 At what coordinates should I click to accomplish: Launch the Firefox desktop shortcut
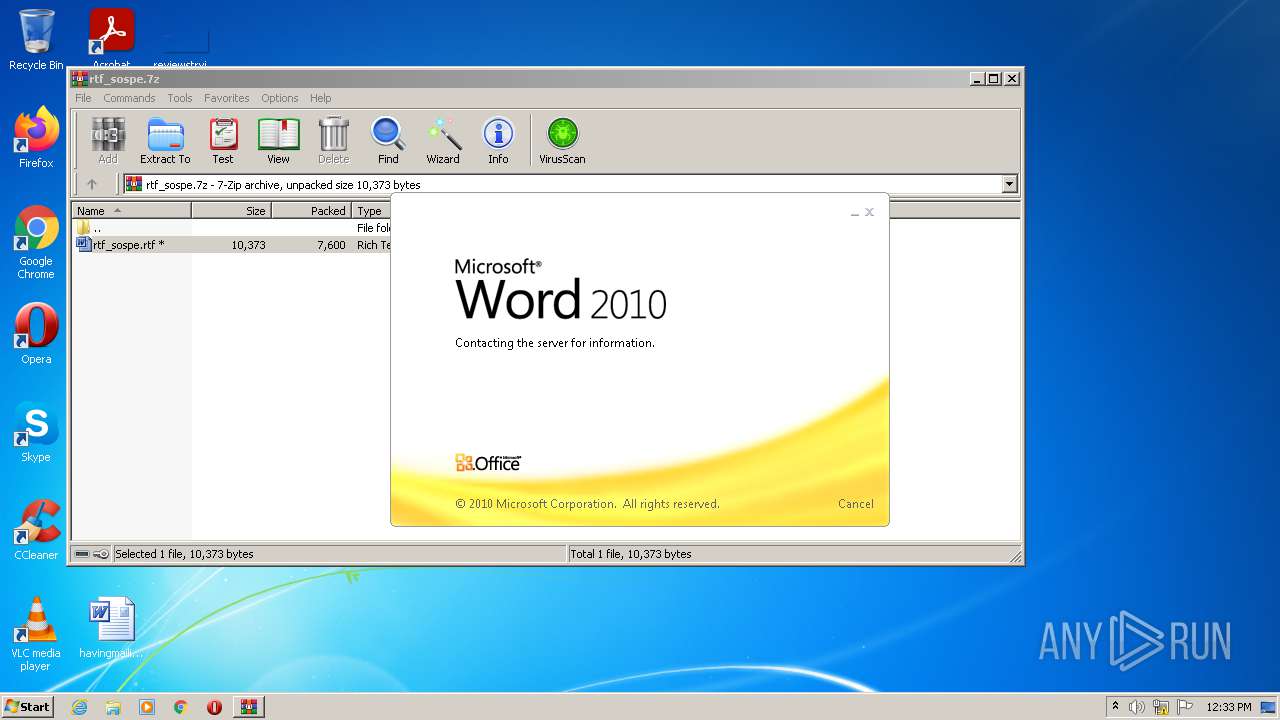[x=36, y=138]
